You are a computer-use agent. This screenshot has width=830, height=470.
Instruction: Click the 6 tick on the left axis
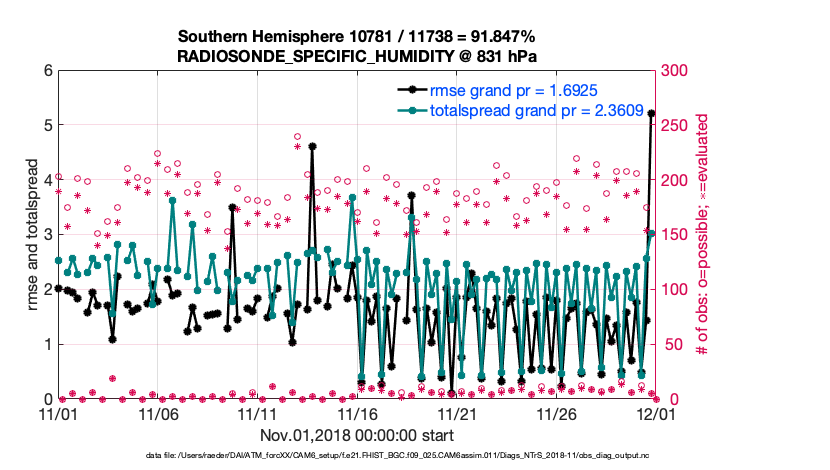pos(46,71)
